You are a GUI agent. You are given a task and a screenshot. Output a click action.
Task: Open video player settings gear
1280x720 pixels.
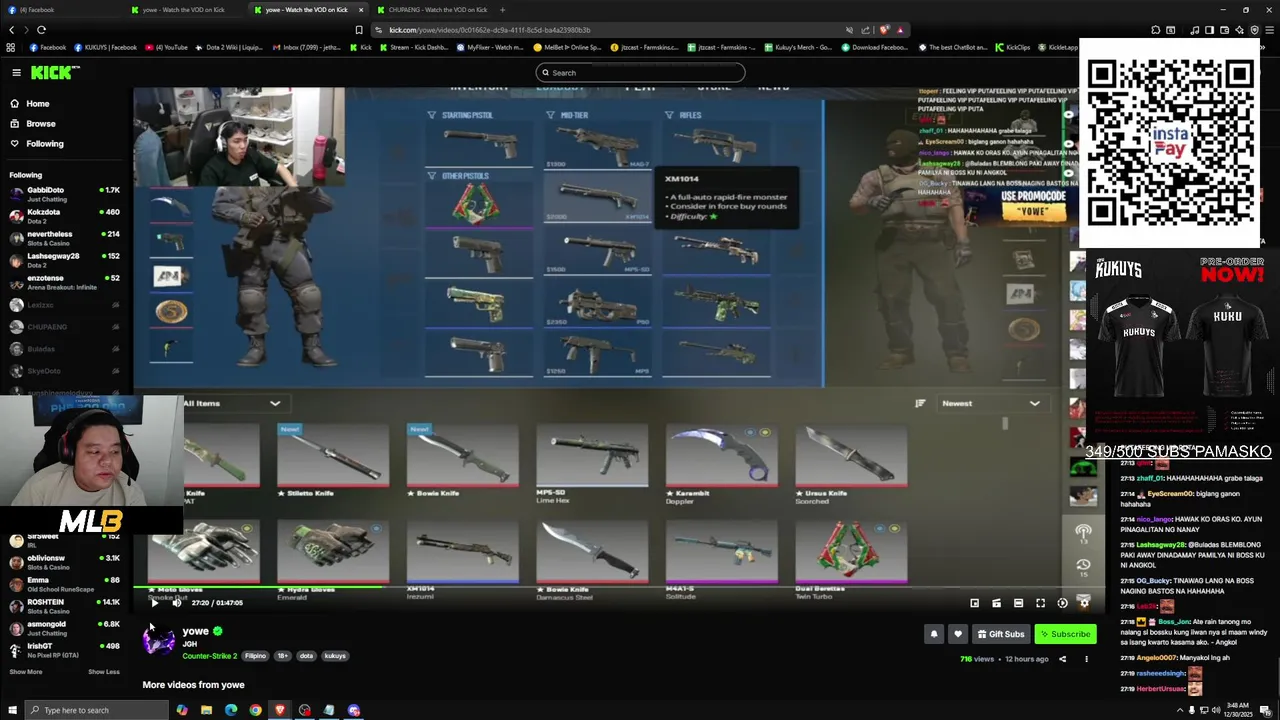(x=1084, y=603)
